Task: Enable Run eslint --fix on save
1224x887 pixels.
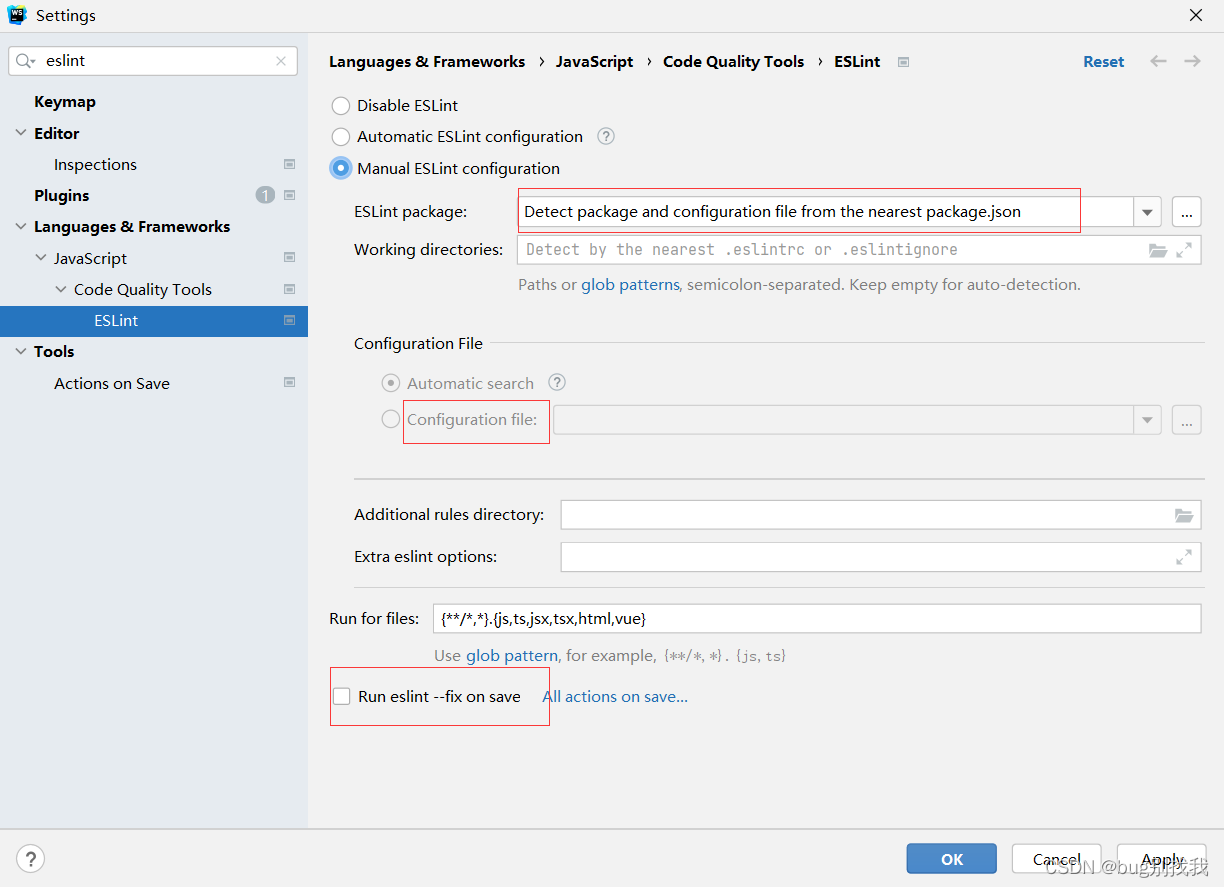Action: coord(342,696)
